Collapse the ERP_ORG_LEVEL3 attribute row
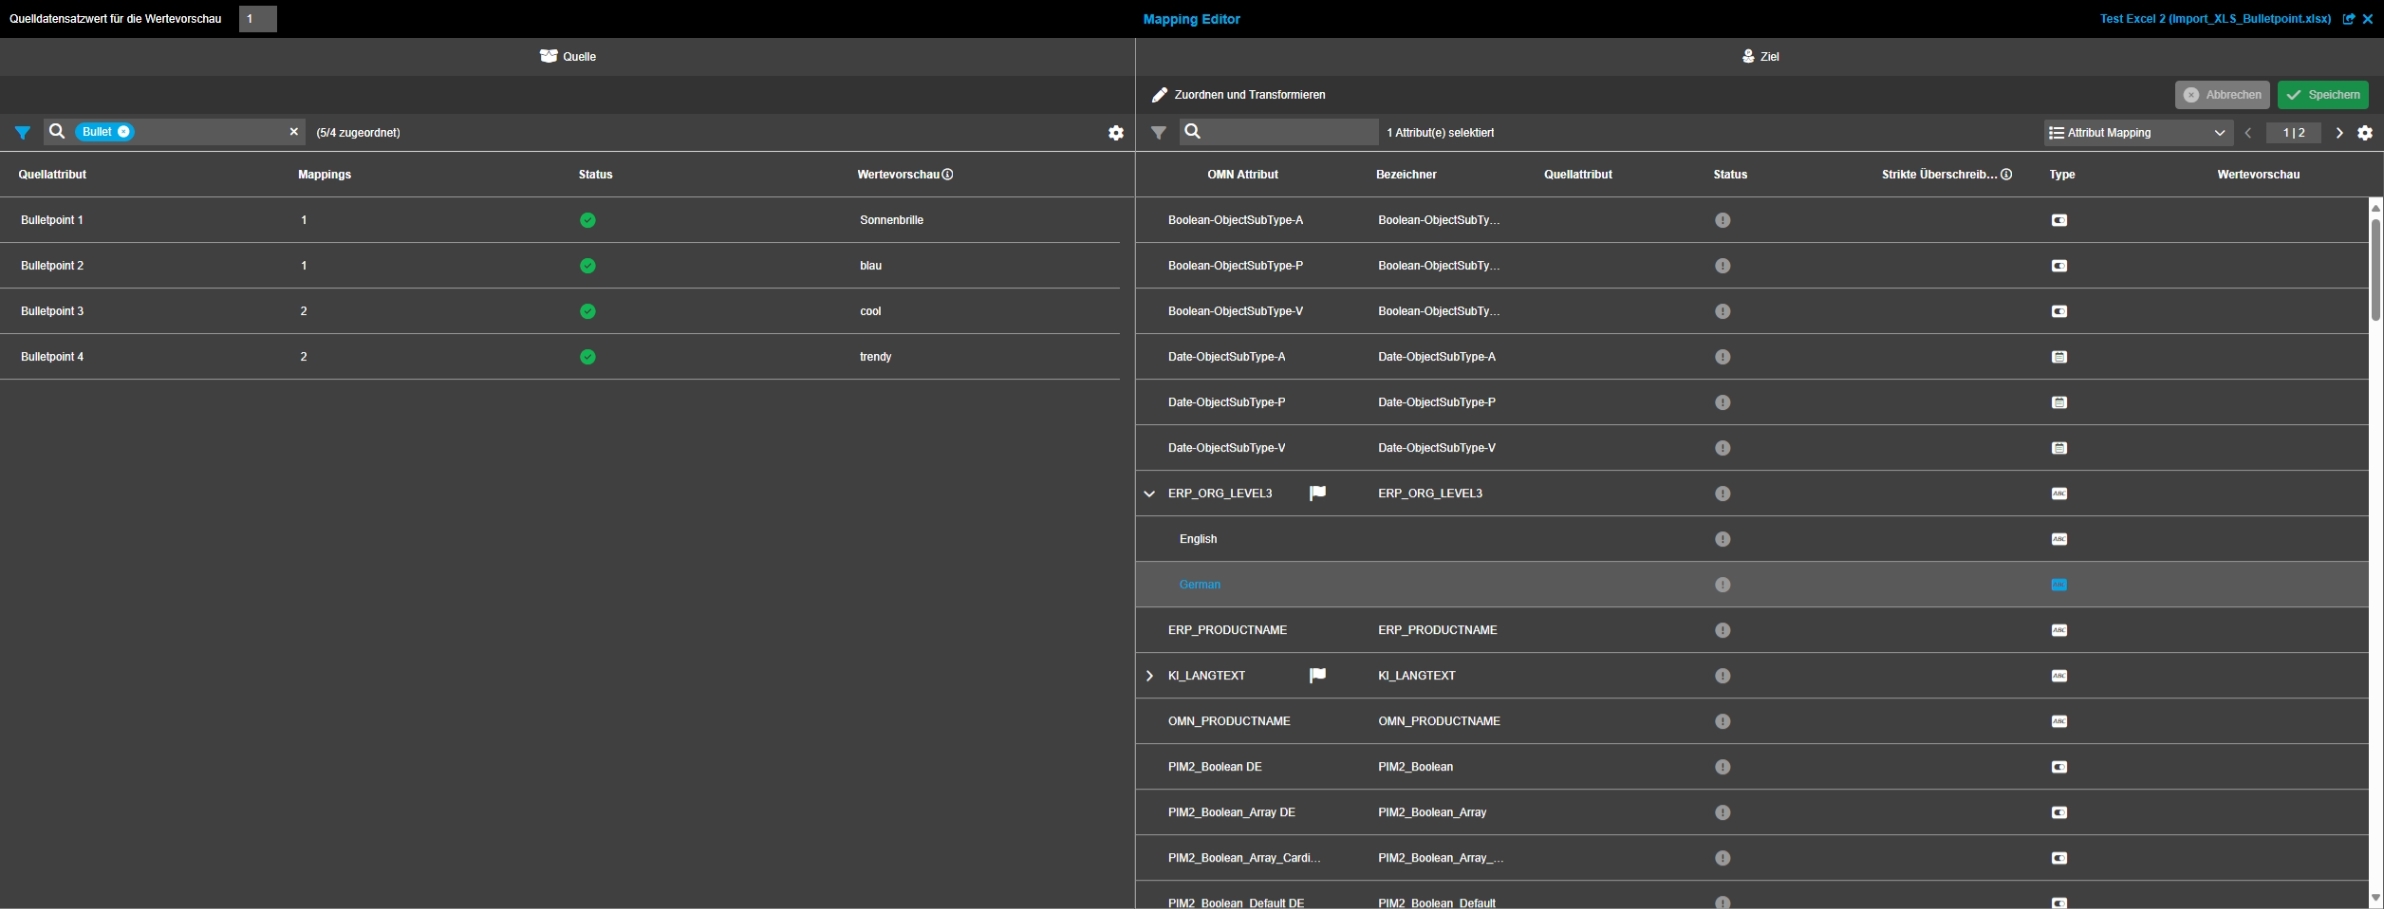 tap(1149, 493)
